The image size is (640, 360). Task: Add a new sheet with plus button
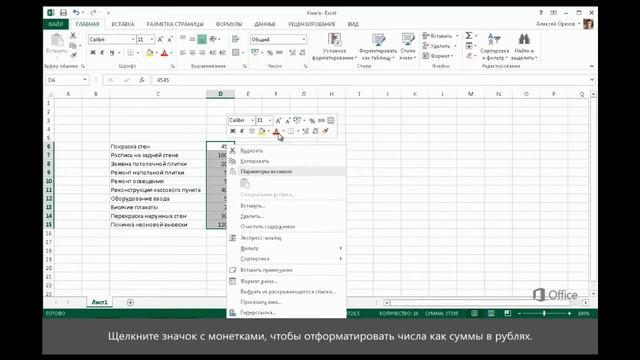(130, 302)
